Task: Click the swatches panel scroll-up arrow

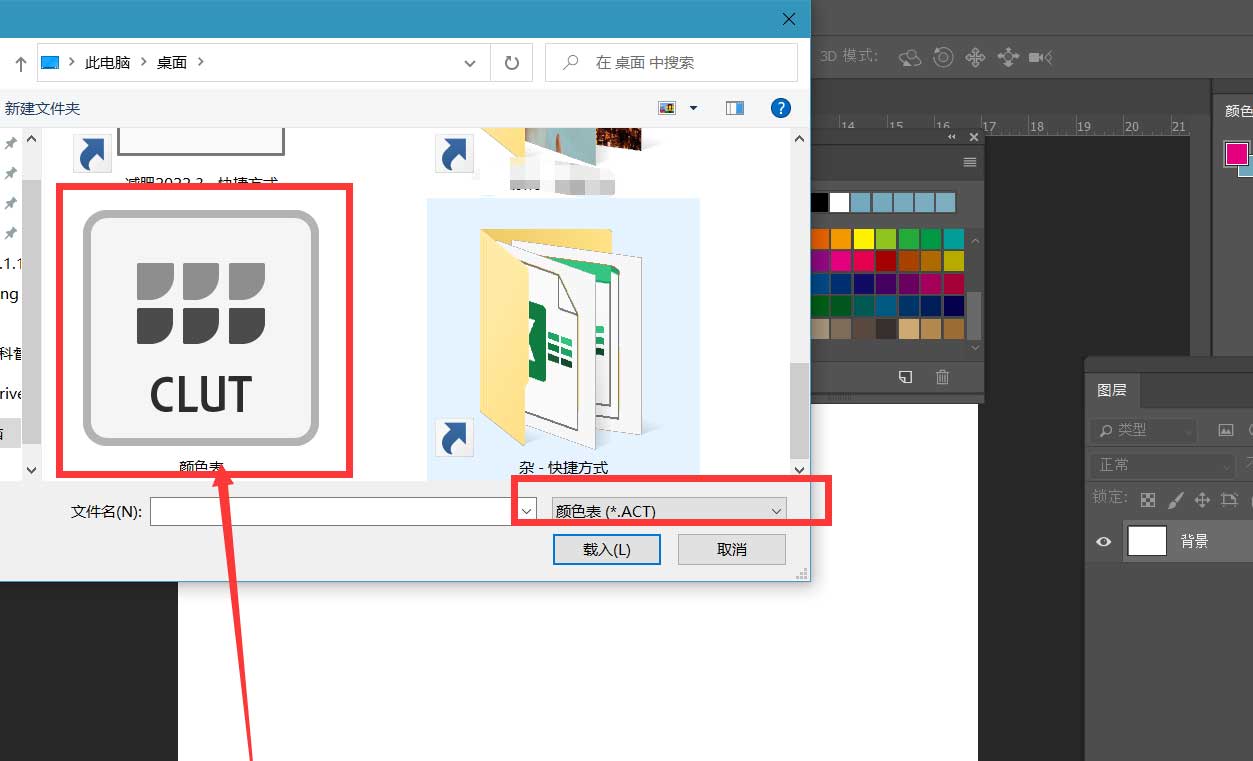Action: [x=976, y=239]
